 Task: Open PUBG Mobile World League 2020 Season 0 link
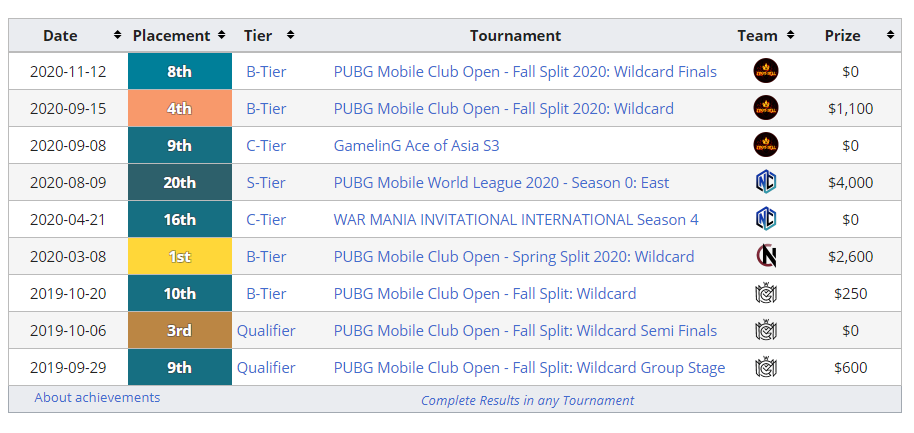pos(501,183)
